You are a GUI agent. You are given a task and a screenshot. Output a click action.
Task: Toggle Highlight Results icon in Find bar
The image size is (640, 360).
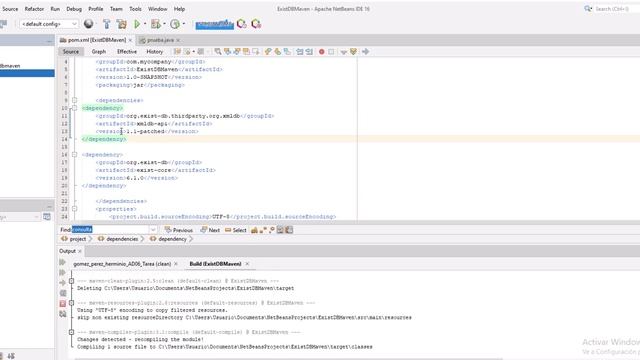point(280,230)
